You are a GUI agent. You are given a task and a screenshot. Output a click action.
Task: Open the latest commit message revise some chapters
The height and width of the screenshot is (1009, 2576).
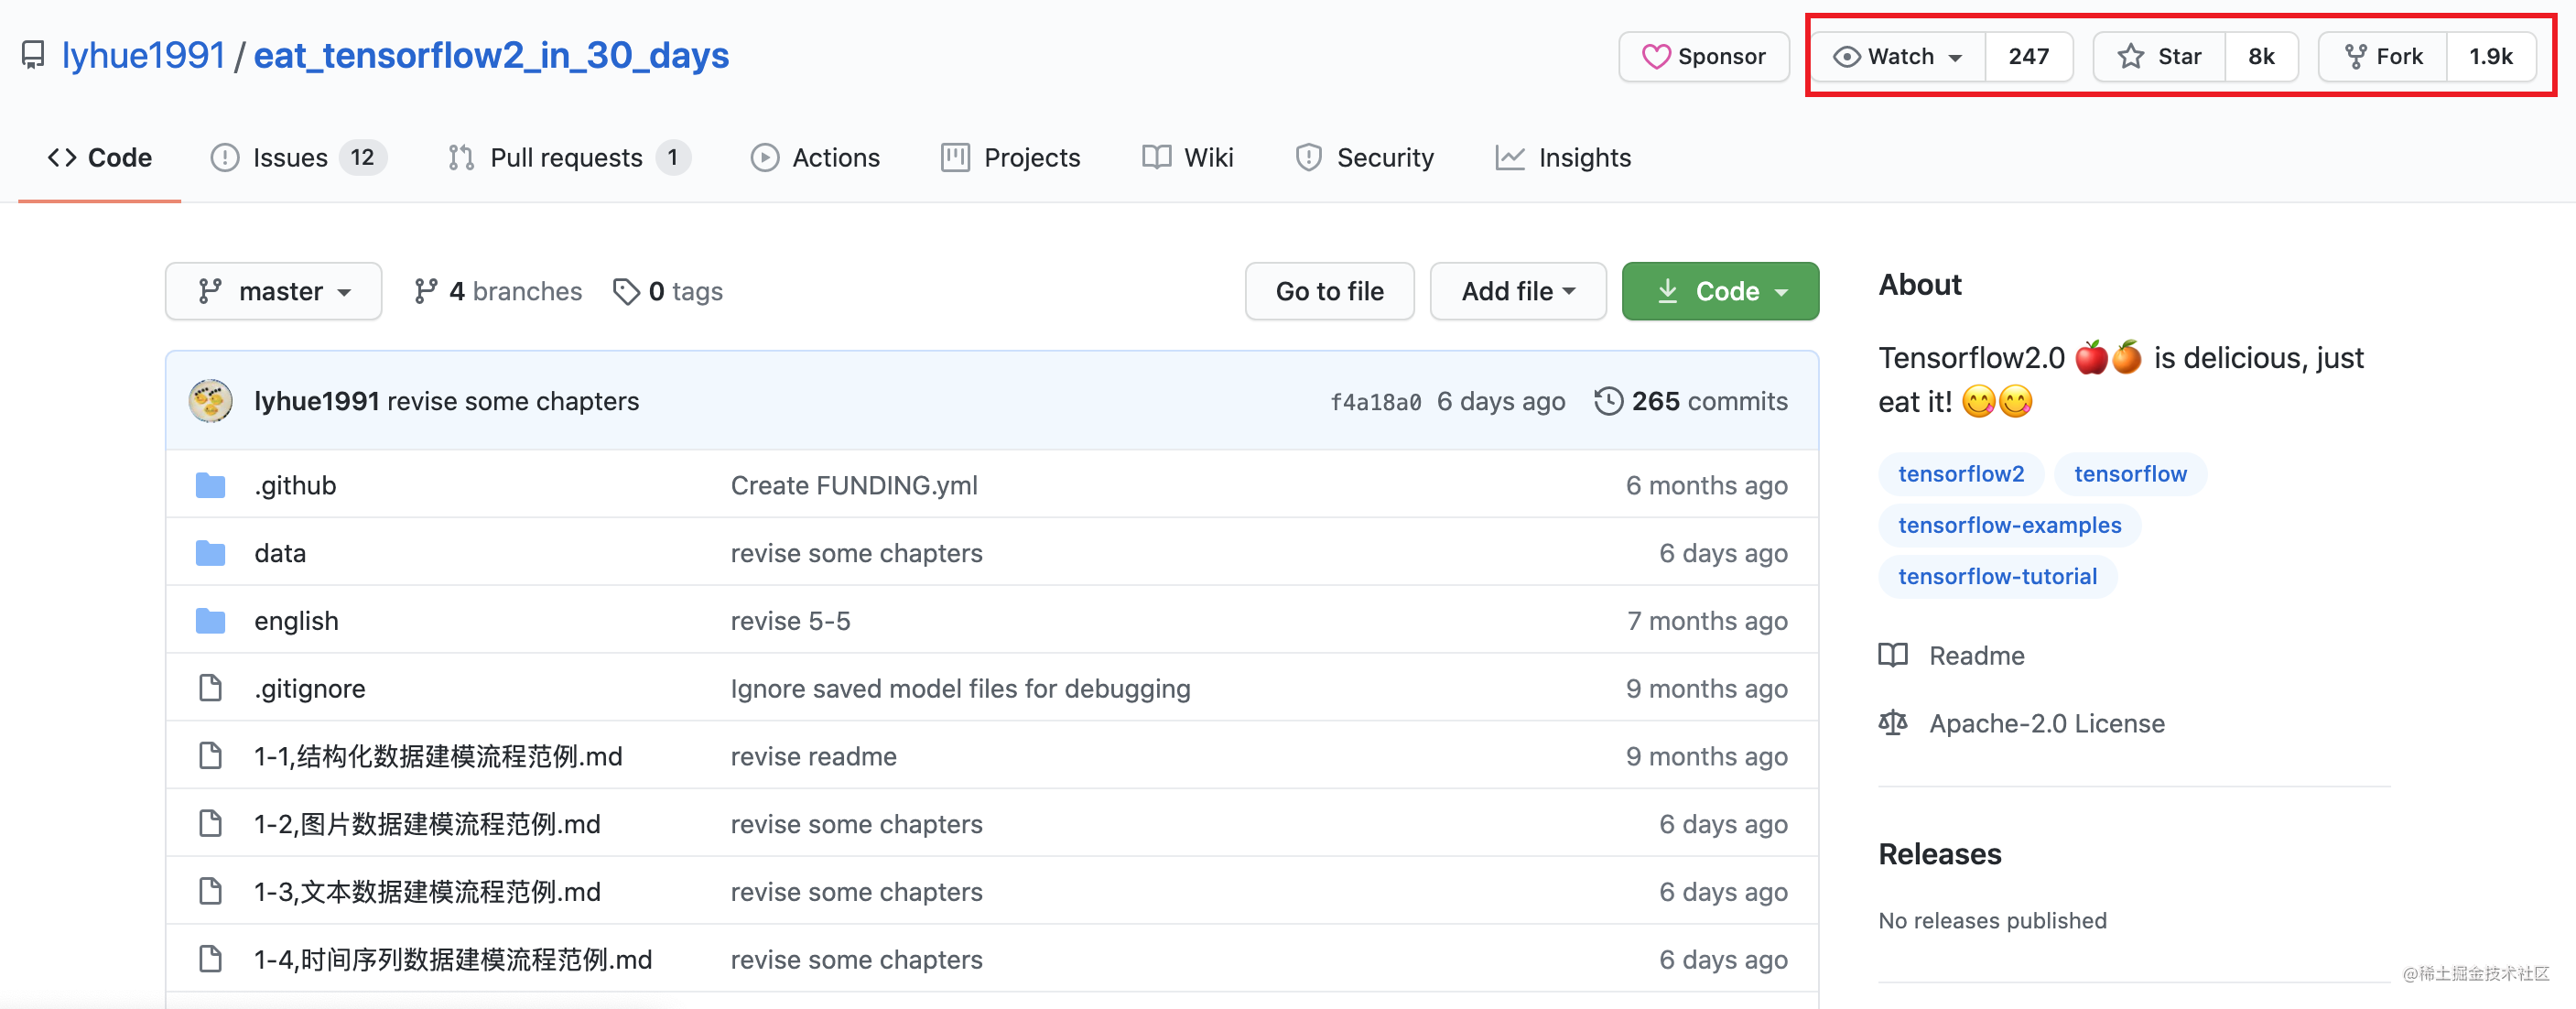pyautogui.click(x=513, y=401)
